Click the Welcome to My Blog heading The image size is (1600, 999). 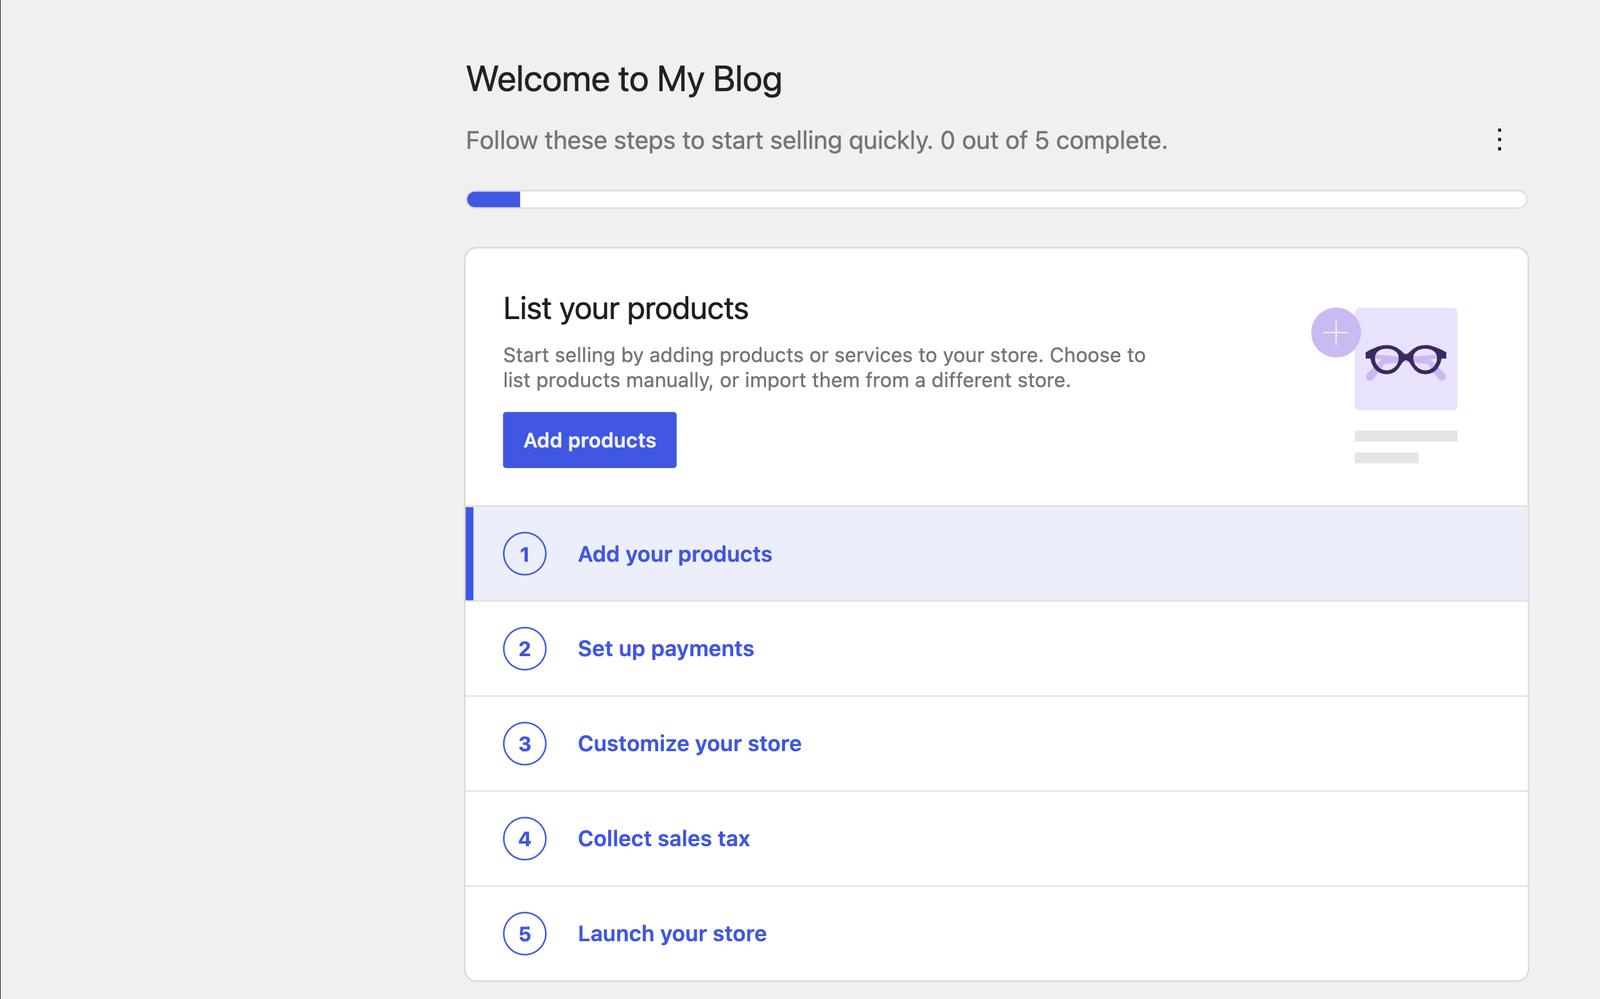pos(624,79)
